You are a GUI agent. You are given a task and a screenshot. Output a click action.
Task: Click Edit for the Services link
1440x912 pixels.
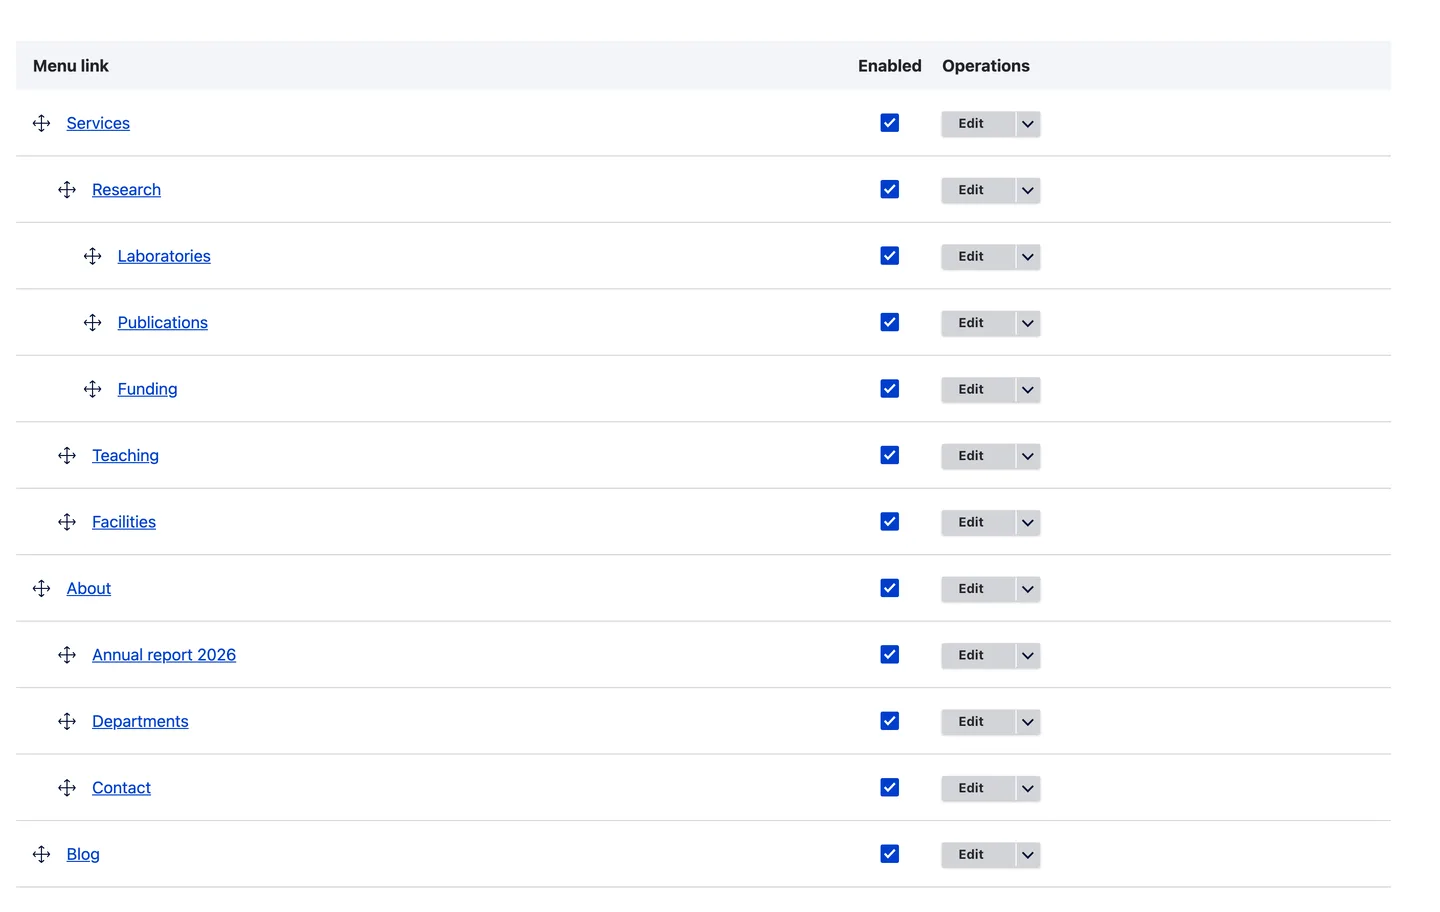[x=978, y=124]
